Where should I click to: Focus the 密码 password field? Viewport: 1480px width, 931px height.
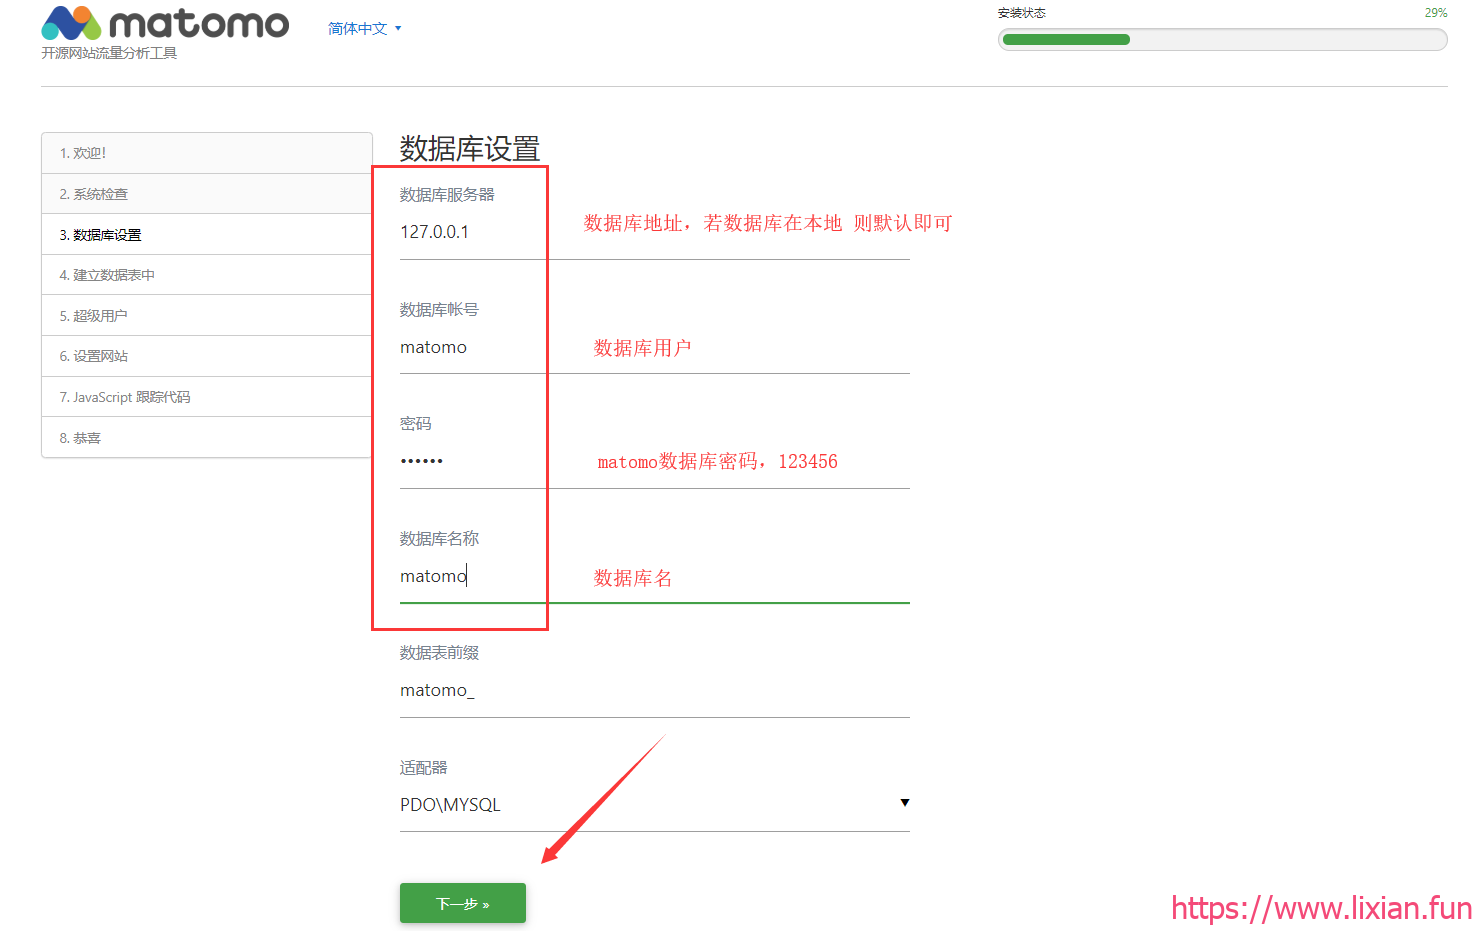[x=655, y=462]
